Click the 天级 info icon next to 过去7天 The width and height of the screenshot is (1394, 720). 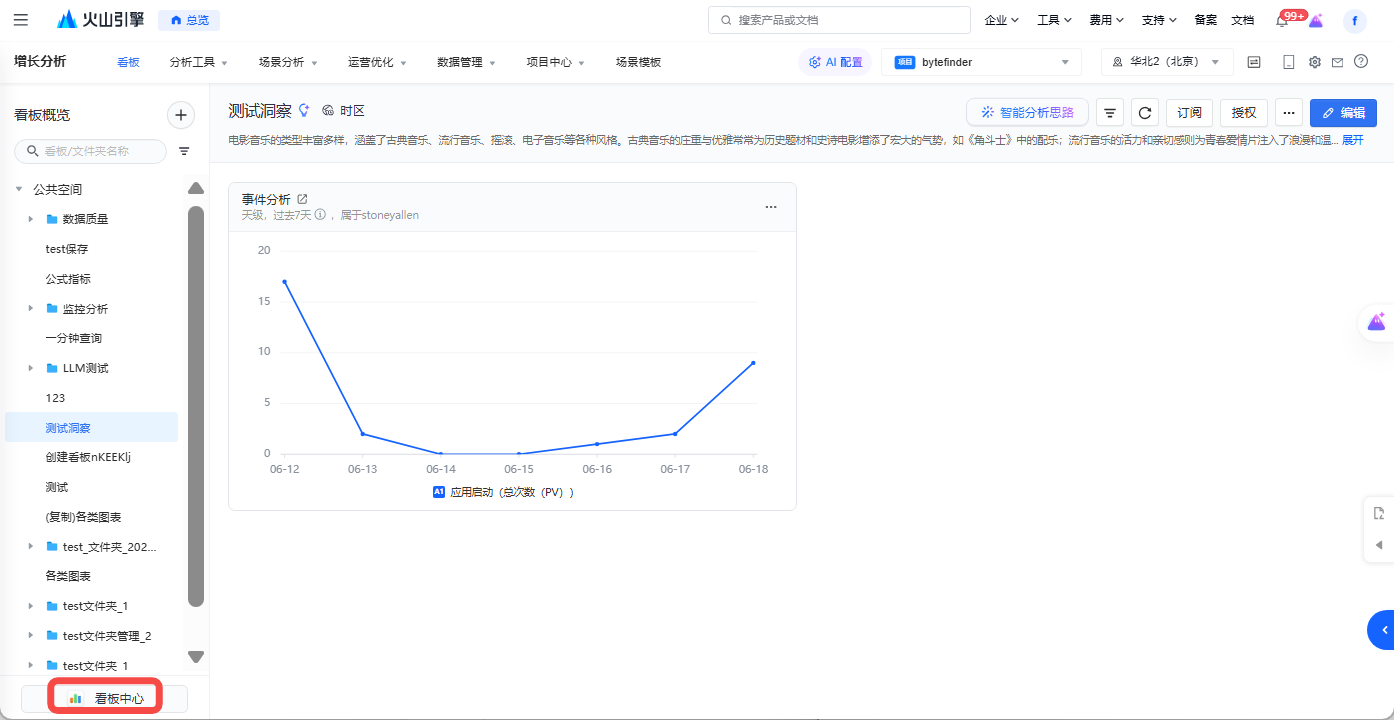[320, 215]
